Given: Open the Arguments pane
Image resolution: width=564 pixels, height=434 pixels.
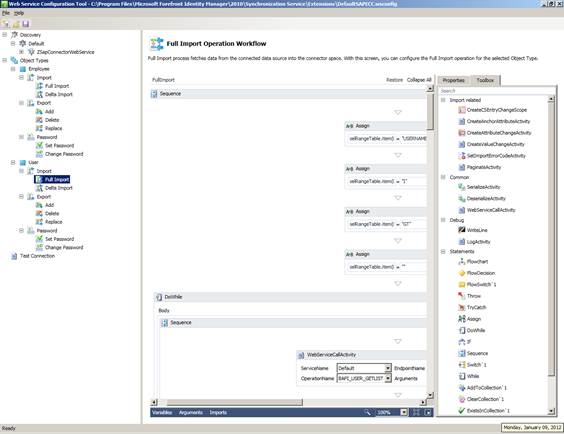Looking at the screenshot, I should [x=191, y=412].
